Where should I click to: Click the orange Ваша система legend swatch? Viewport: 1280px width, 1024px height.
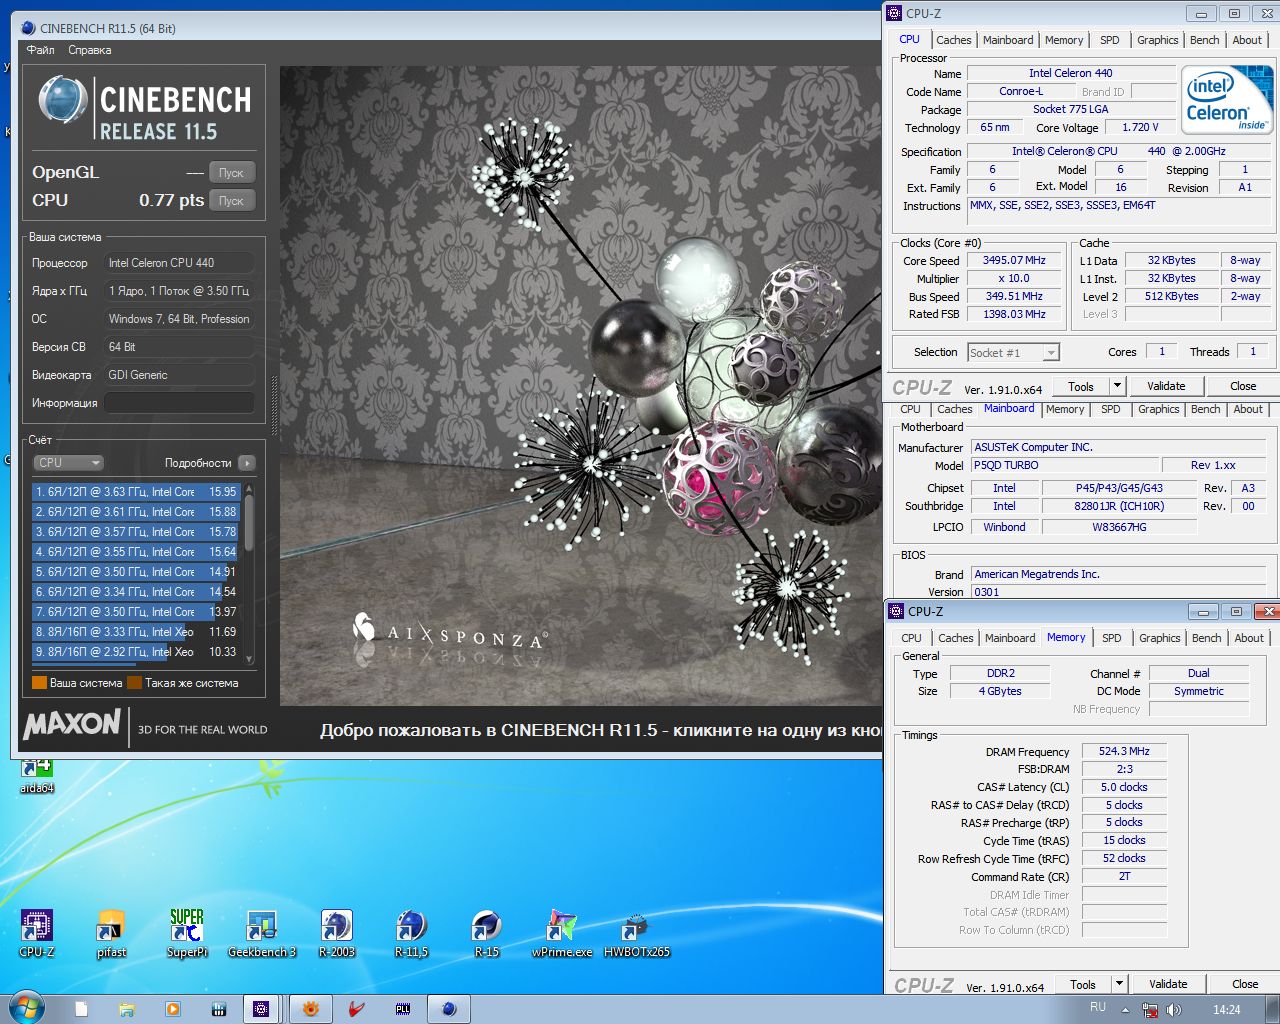(39, 683)
